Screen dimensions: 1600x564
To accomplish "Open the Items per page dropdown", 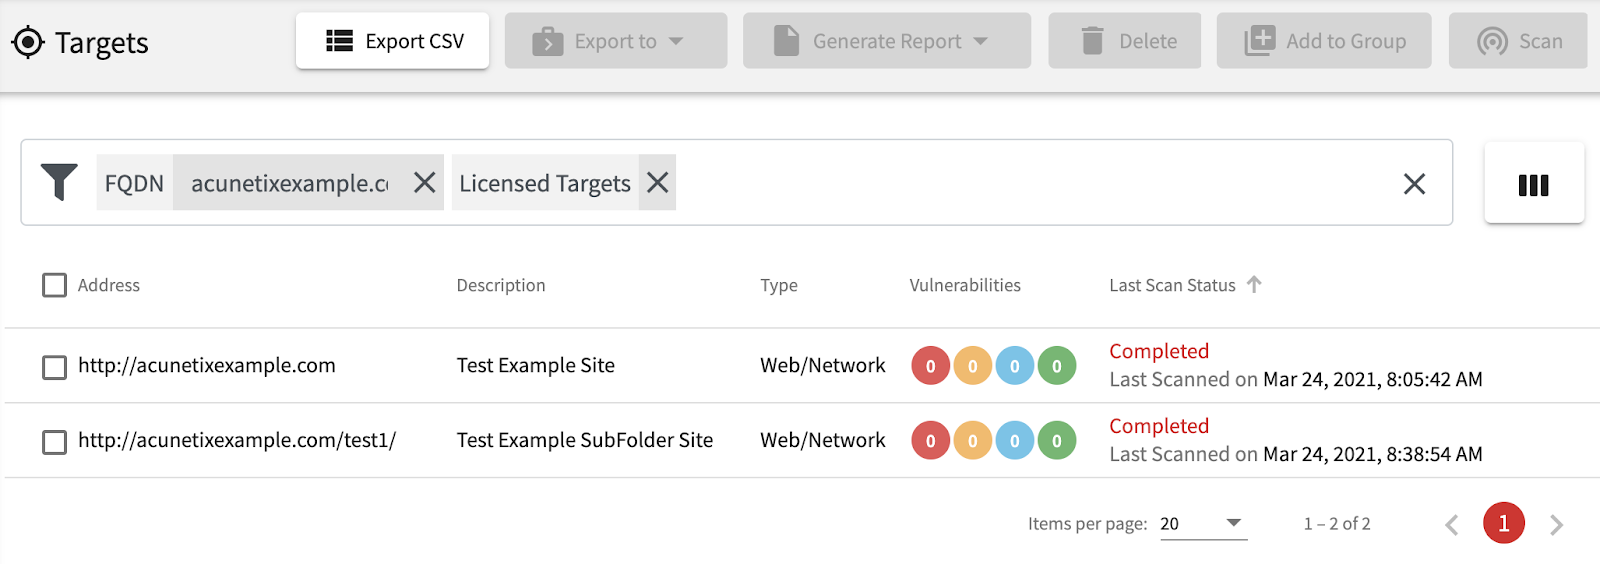I will (x=1203, y=524).
